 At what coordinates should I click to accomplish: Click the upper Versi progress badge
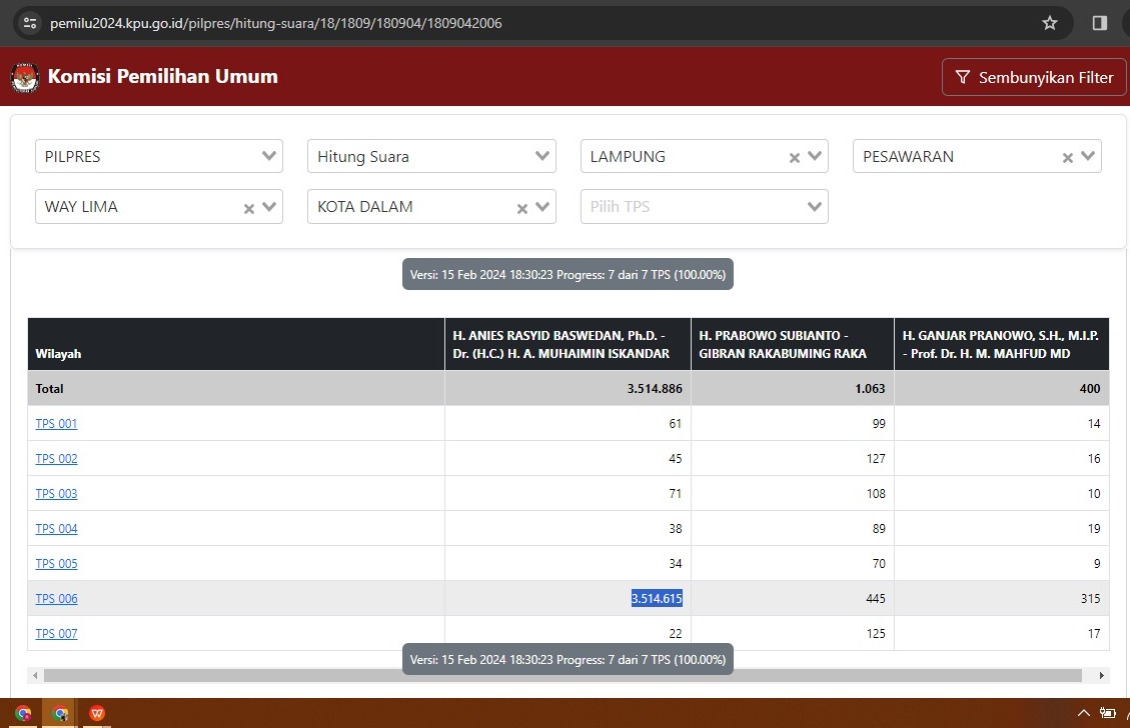568,275
